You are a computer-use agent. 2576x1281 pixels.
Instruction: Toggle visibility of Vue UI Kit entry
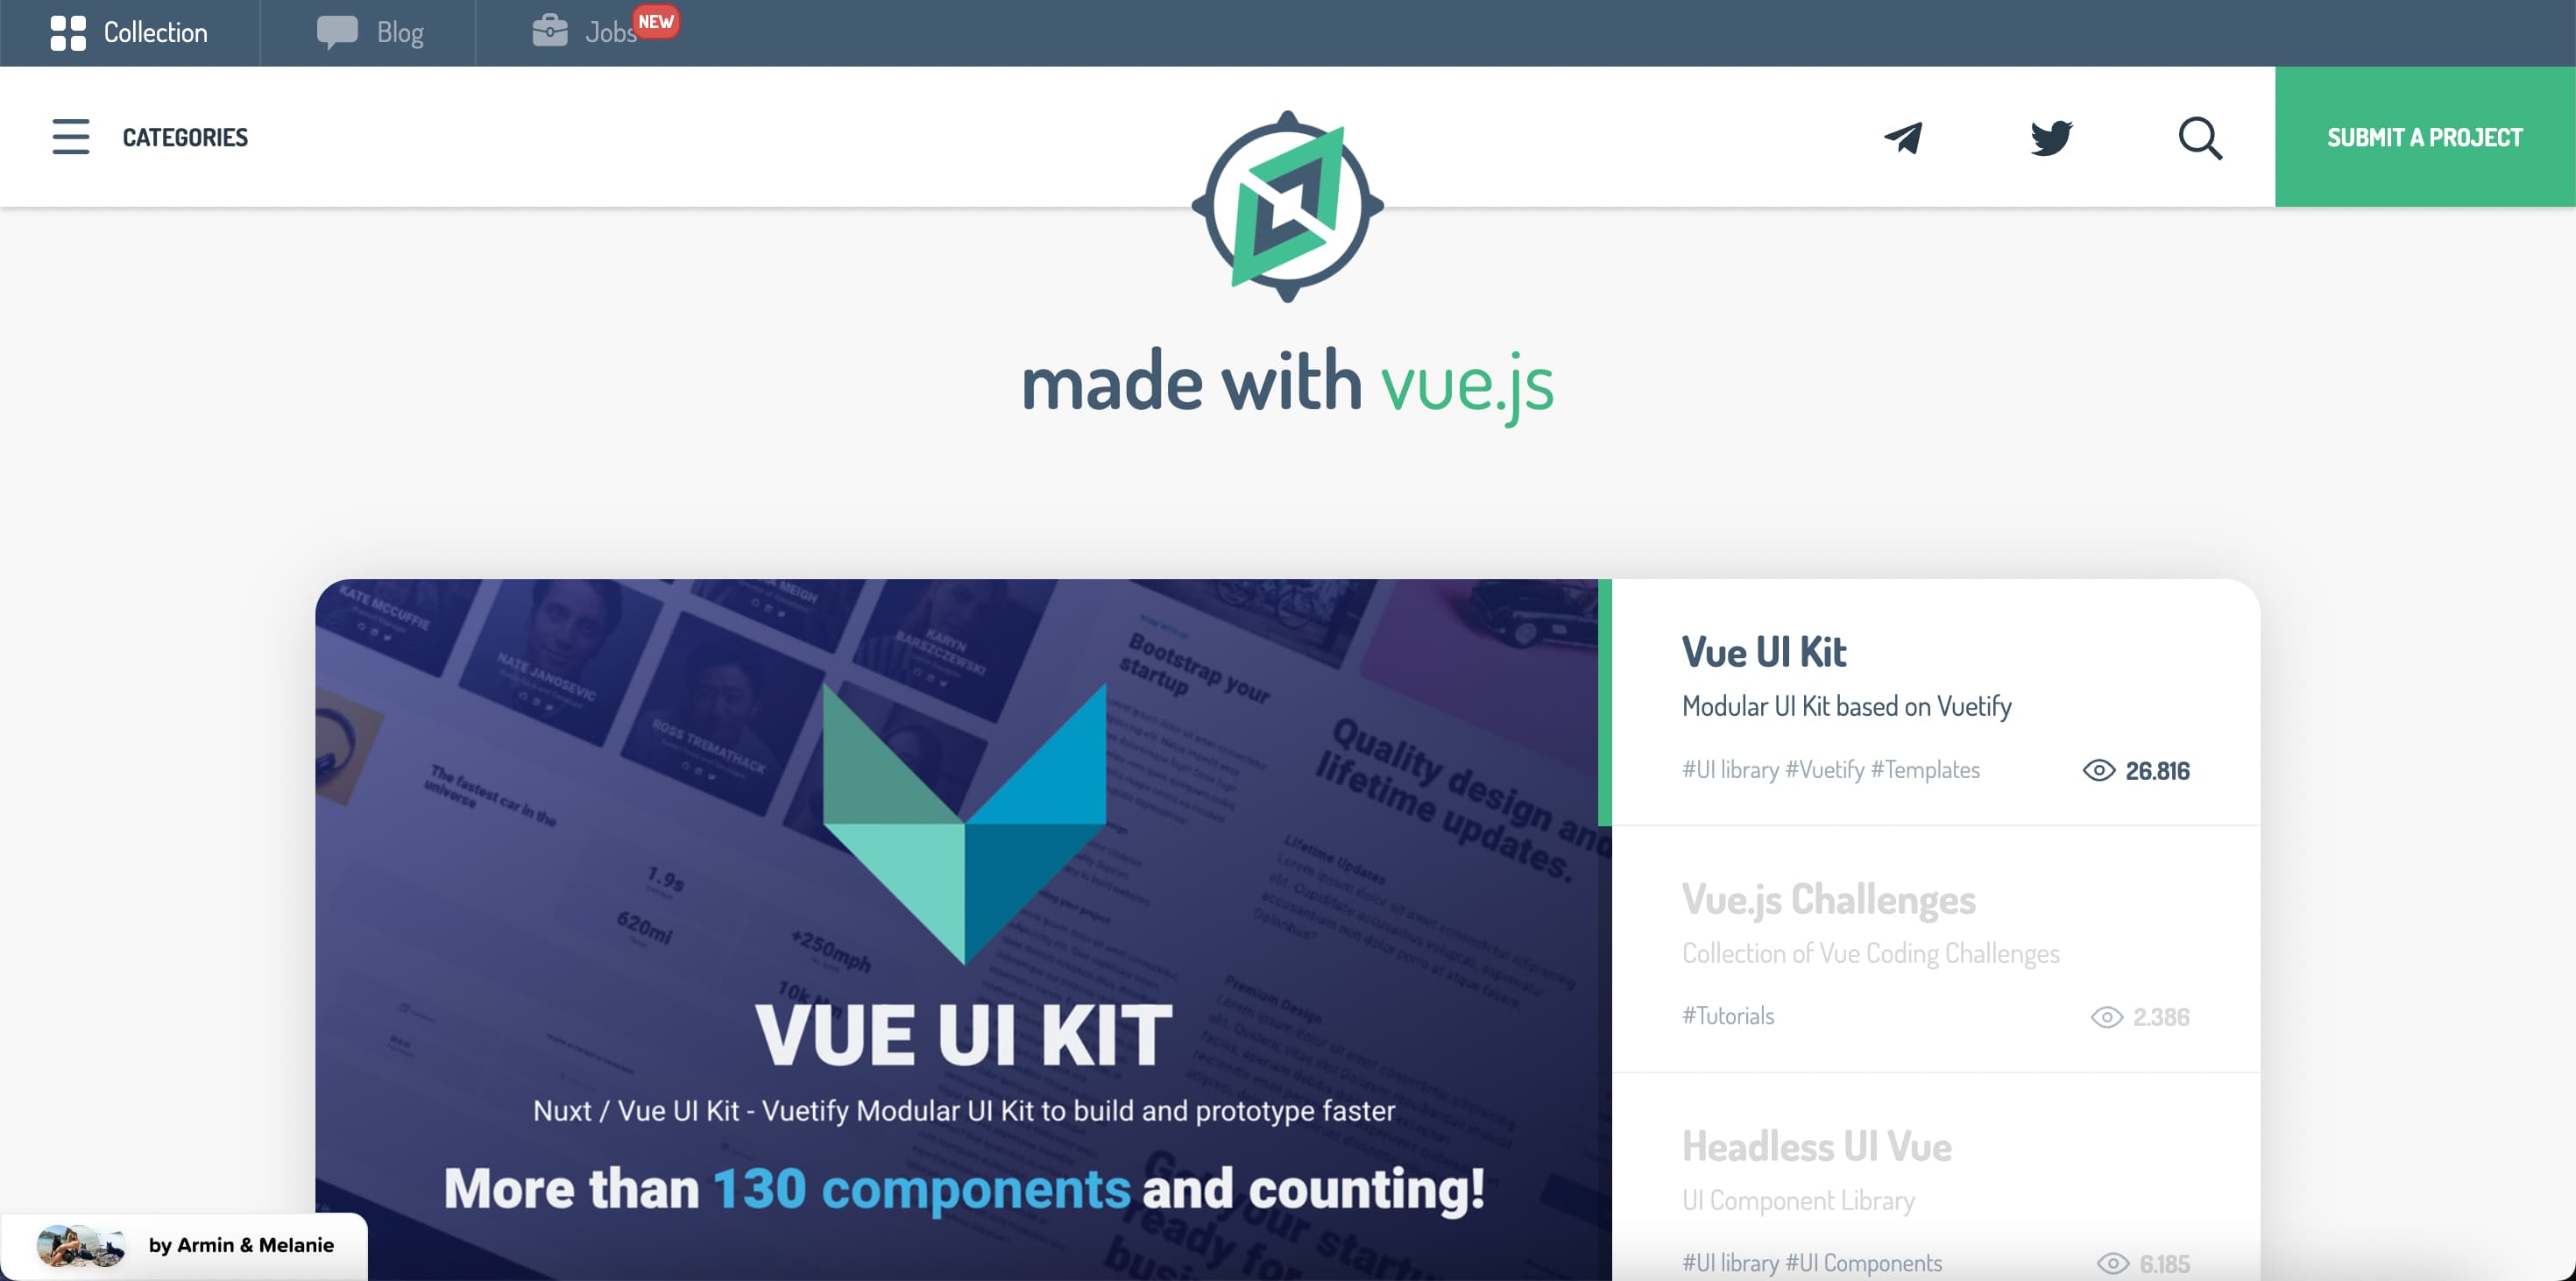pos(2099,768)
